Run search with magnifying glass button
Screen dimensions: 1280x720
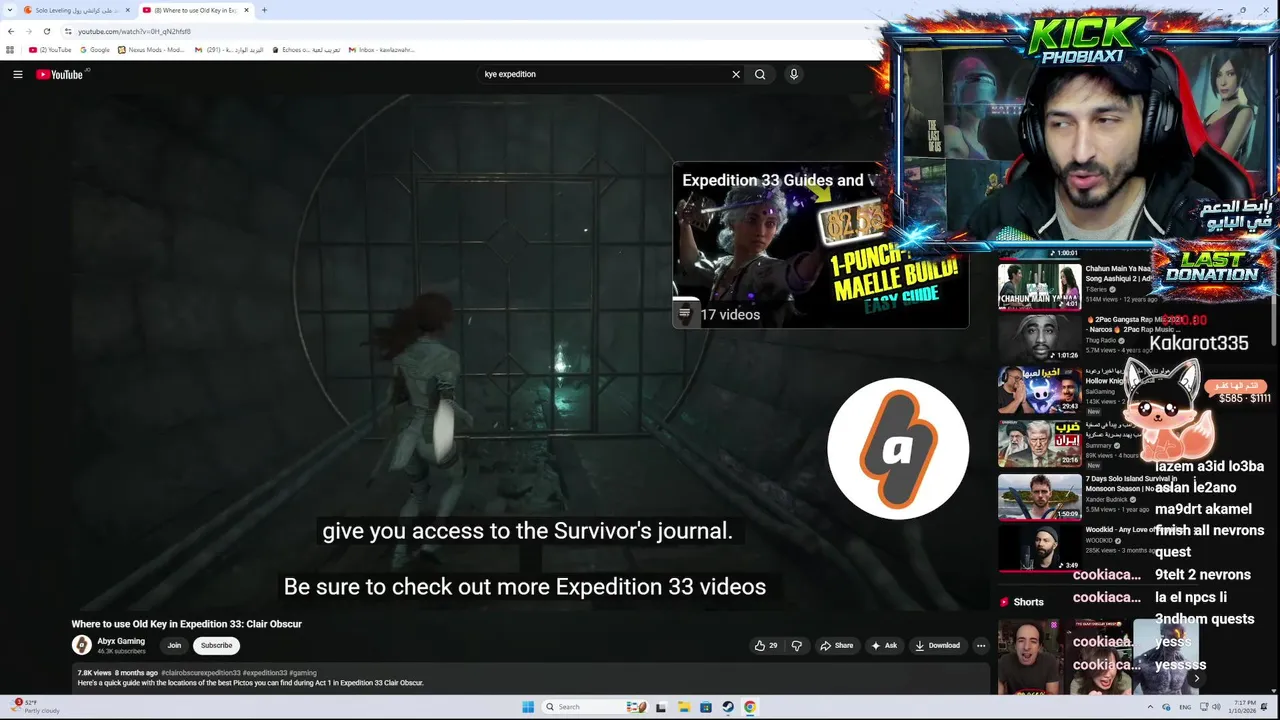coord(760,74)
